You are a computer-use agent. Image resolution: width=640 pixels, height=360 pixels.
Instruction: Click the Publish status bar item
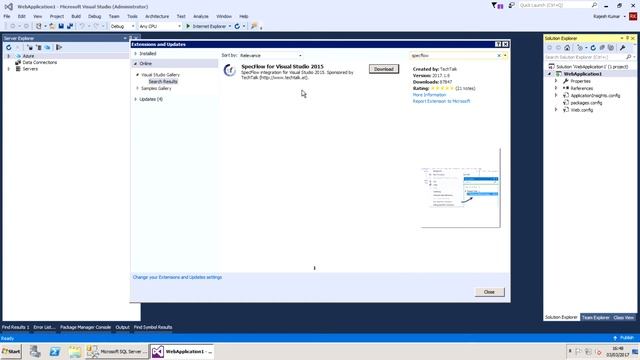click(624, 338)
